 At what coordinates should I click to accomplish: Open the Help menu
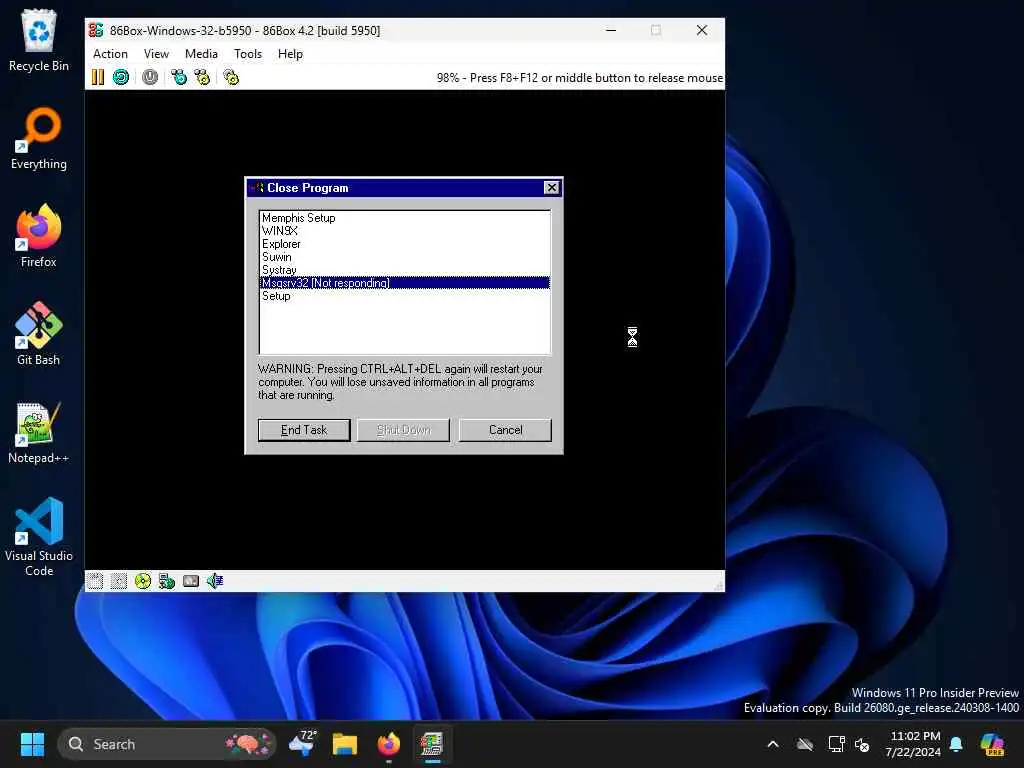(291, 54)
